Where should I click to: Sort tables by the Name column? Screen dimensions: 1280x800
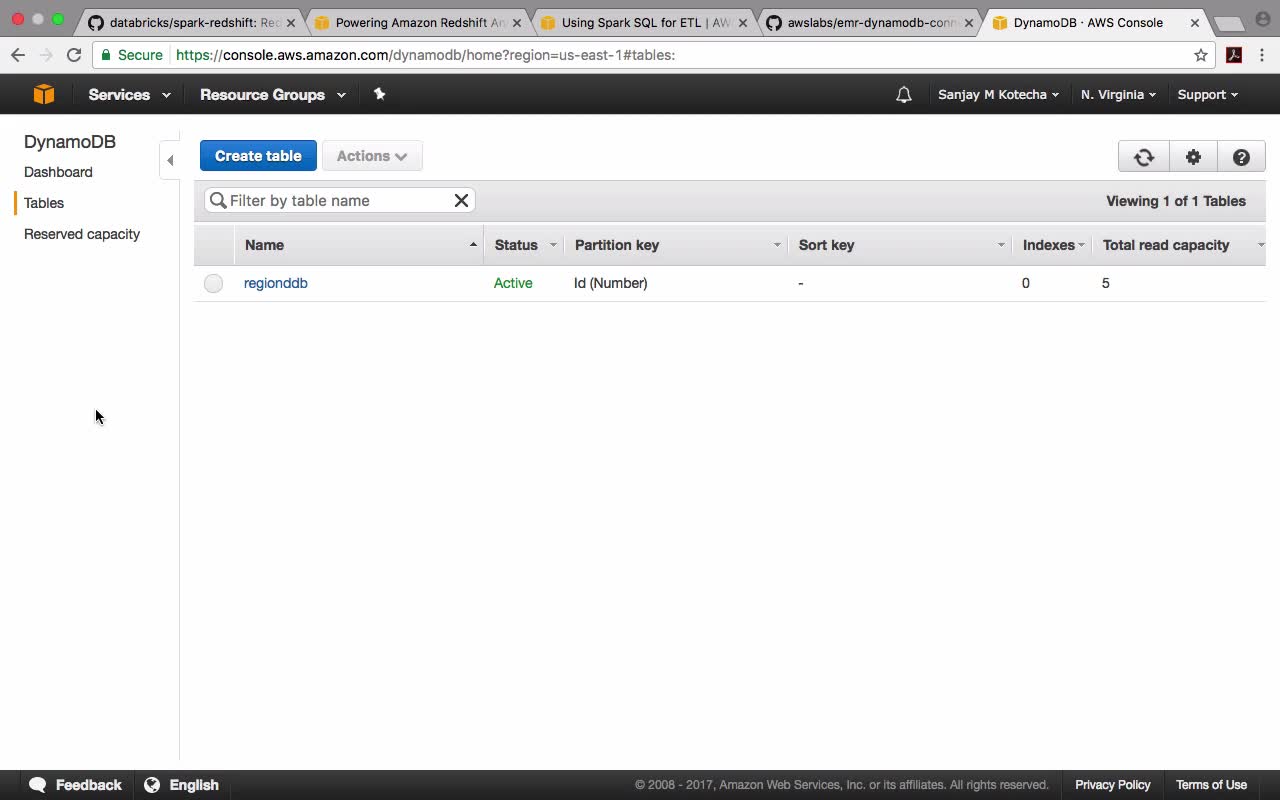point(359,245)
